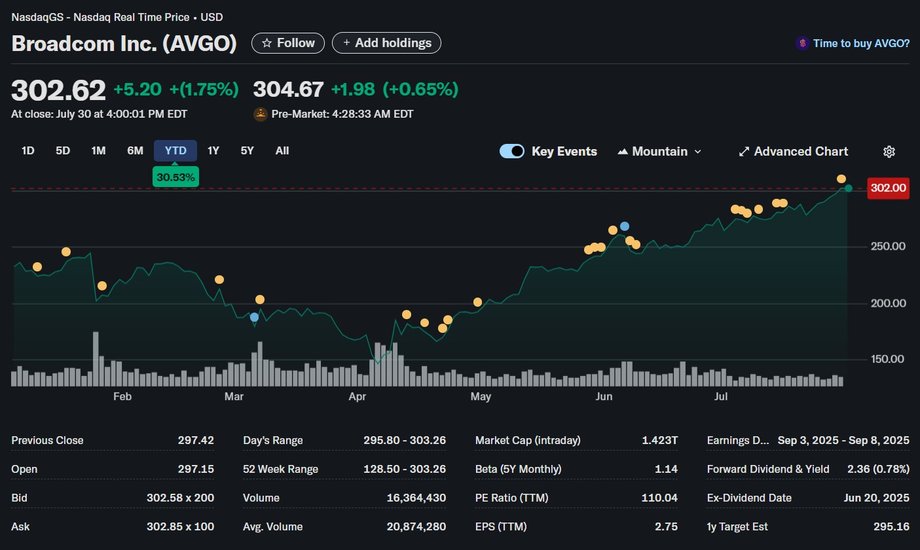Viewport: 920px width, 550px height.
Task: Open the Mountain chart type dropdown
Action: [659, 151]
